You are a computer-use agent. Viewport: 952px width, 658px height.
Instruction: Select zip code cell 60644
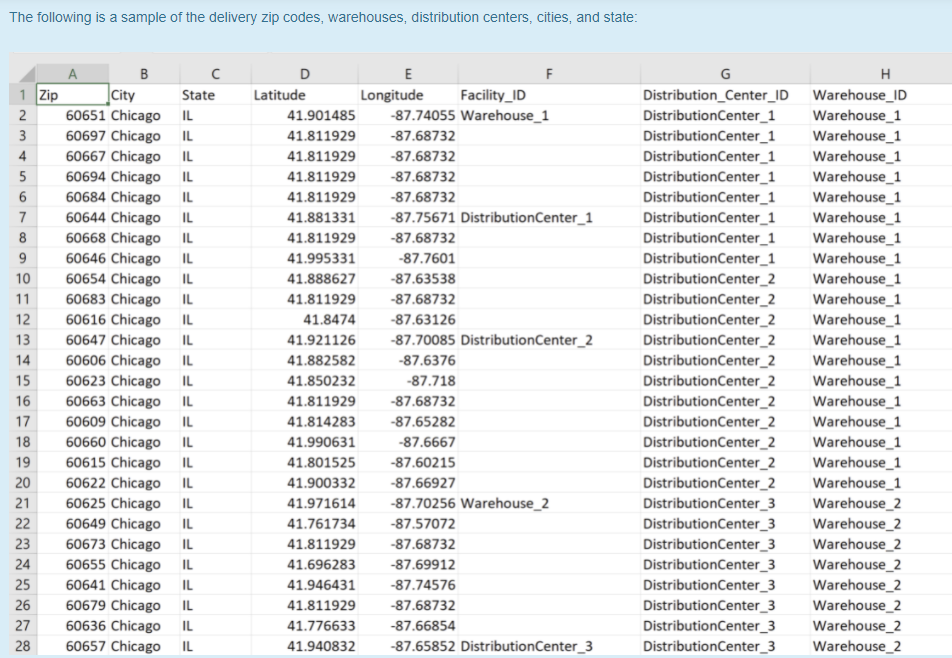pos(72,217)
